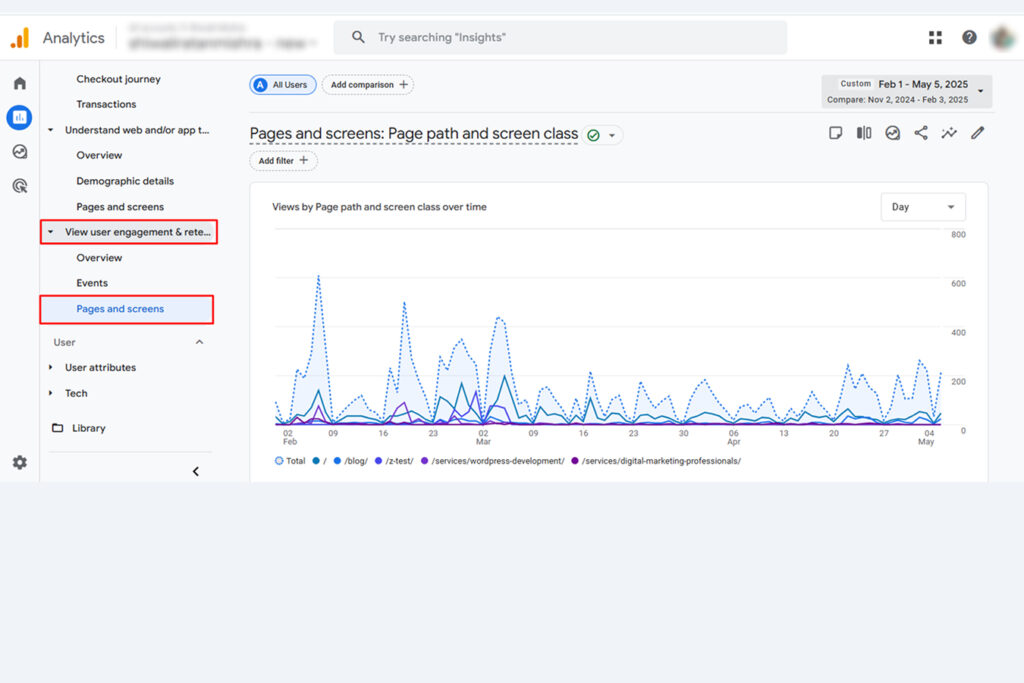Open the Help icon
Screen dimensions: 1024x683
(969, 37)
